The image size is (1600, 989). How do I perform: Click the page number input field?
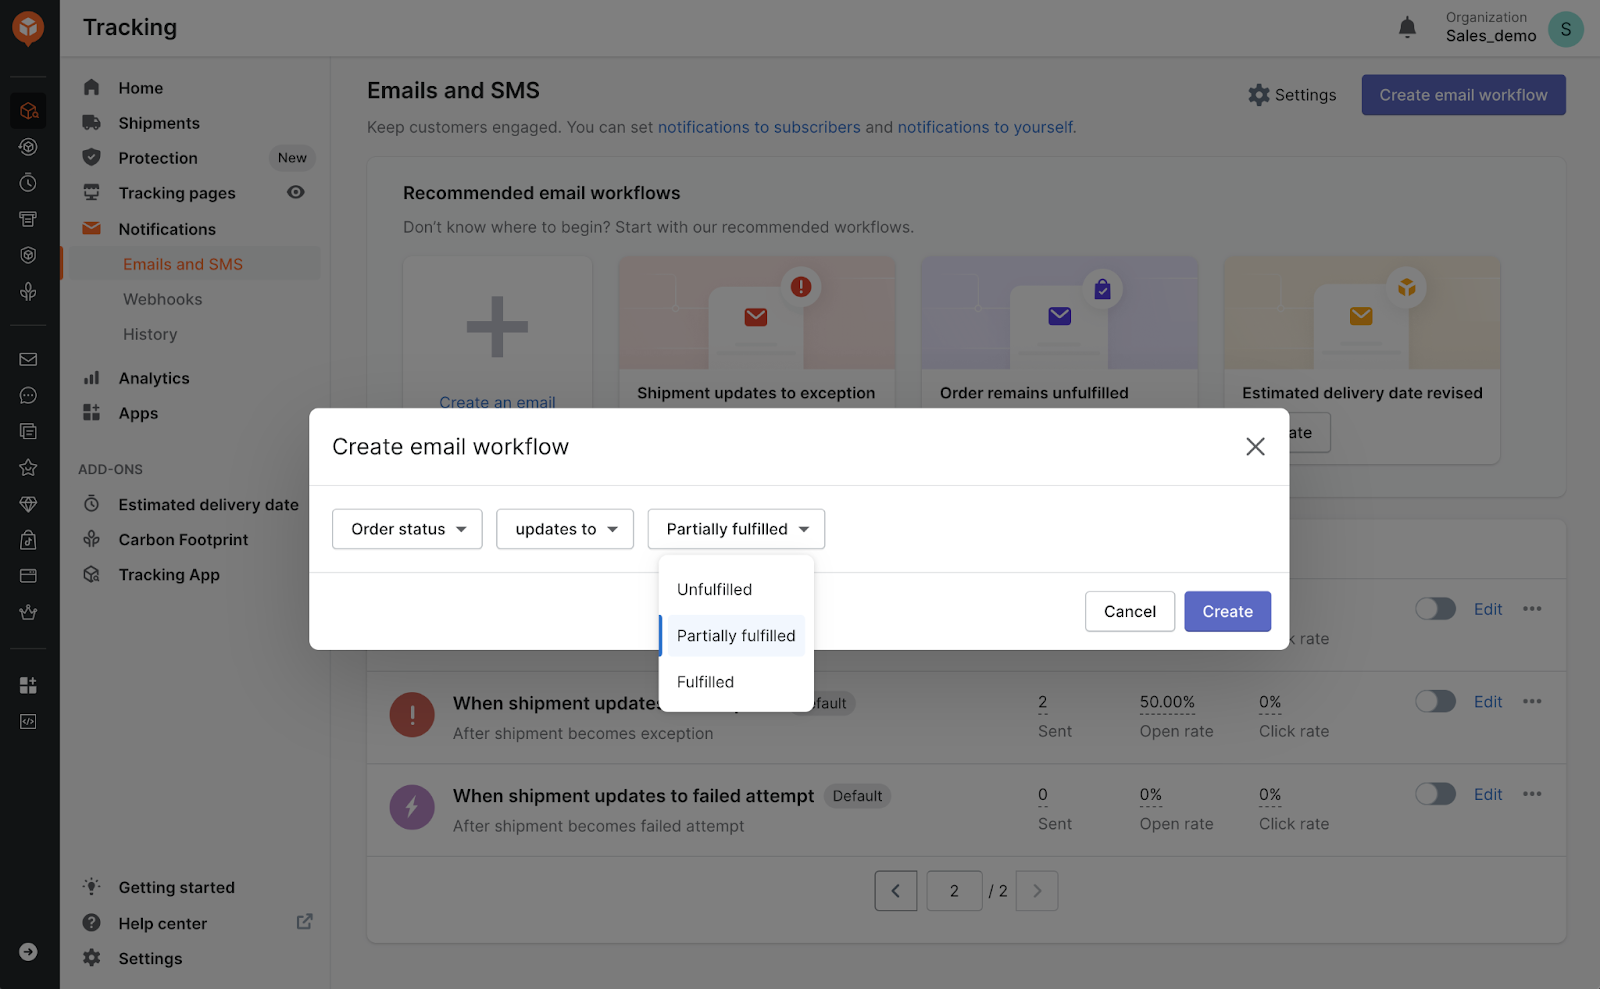tap(954, 891)
